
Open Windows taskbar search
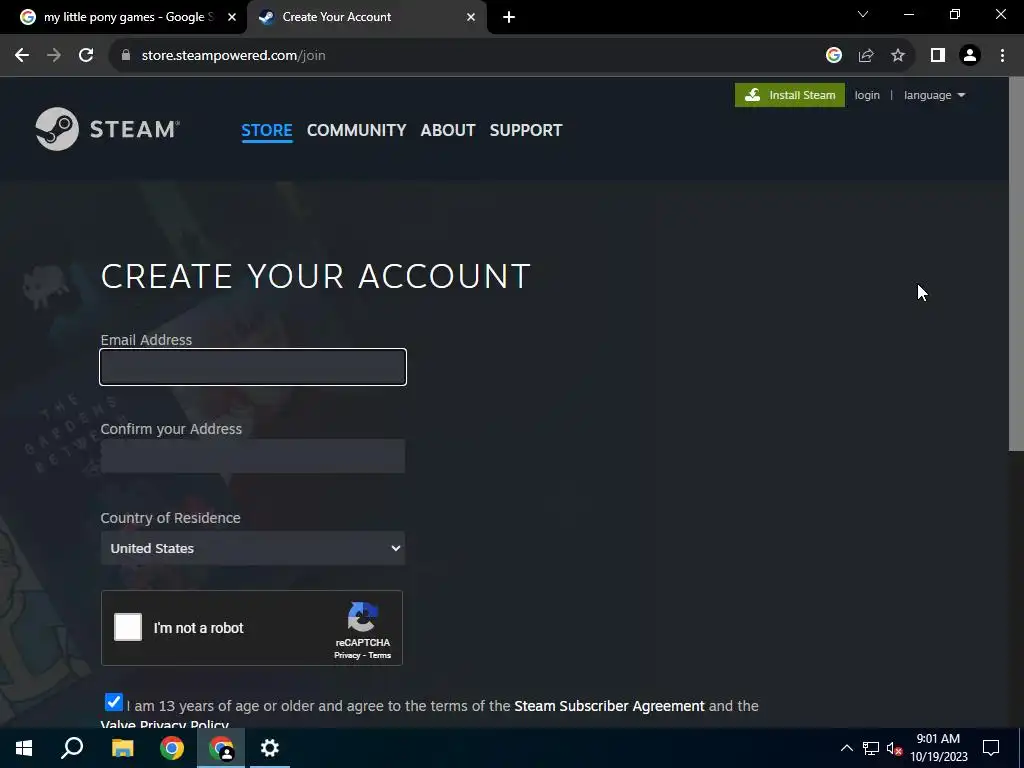pos(72,748)
